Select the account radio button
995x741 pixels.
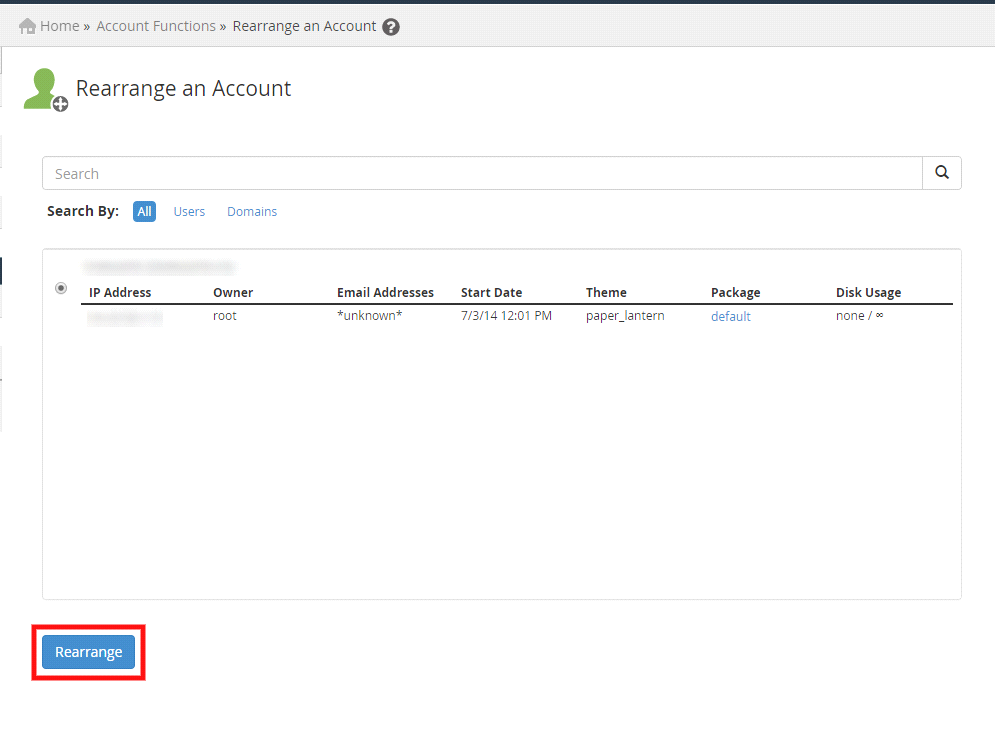click(61, 288)
